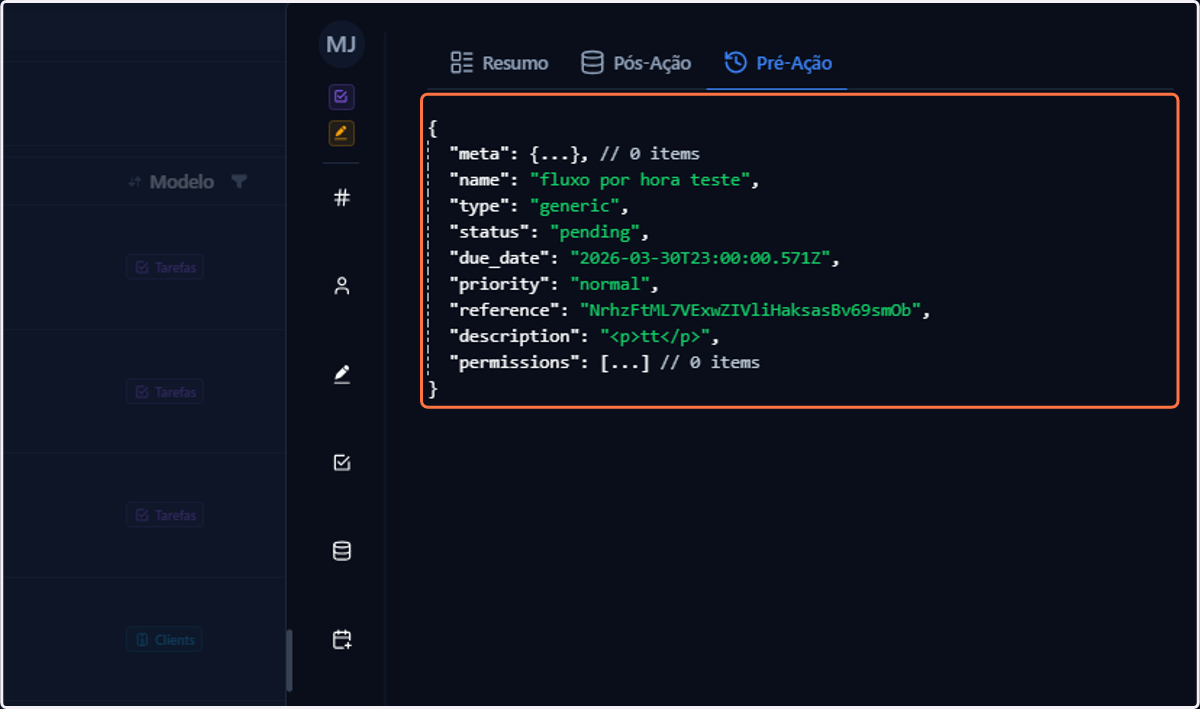This screenshot has height=709, width=1200.
Task: Switch to the Pós-Ação tab
Action: tap(636, 63)
